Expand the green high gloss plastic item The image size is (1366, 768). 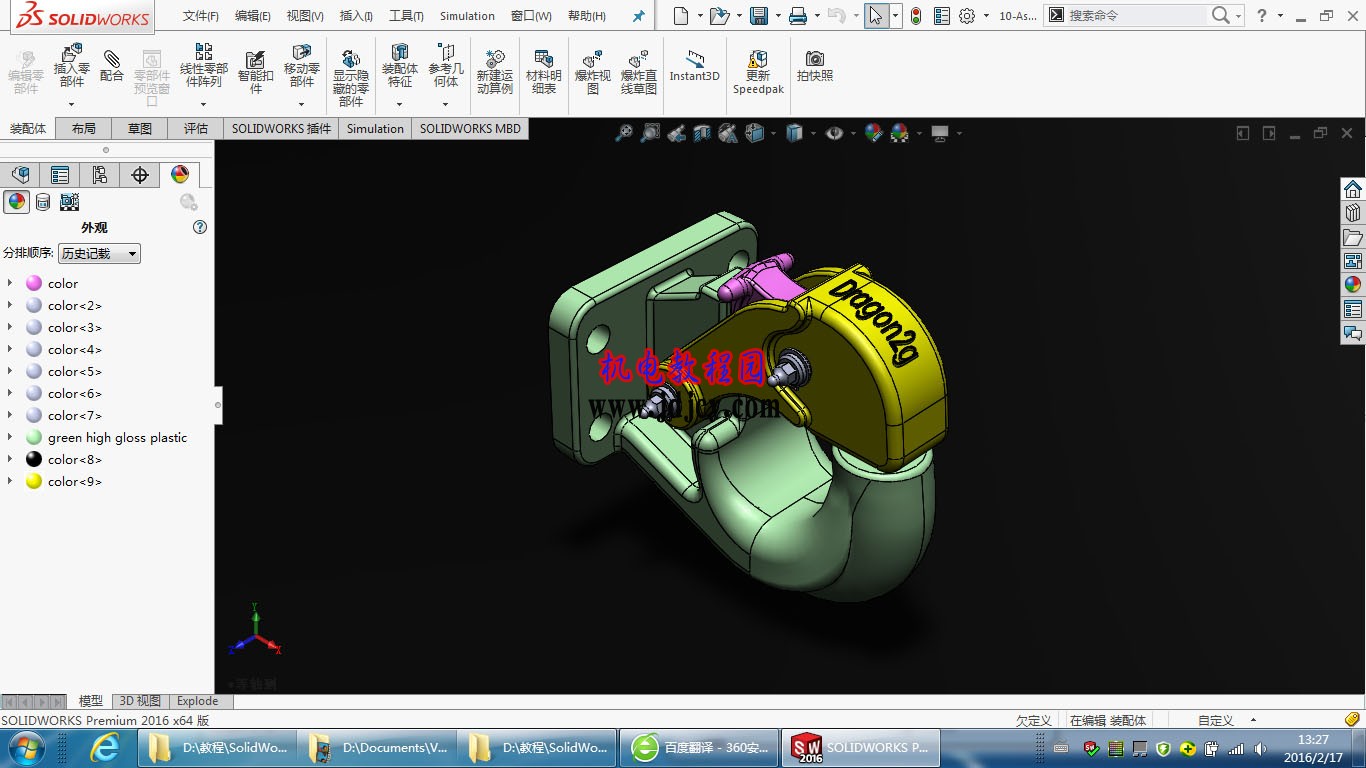click(x=10, y=437)
